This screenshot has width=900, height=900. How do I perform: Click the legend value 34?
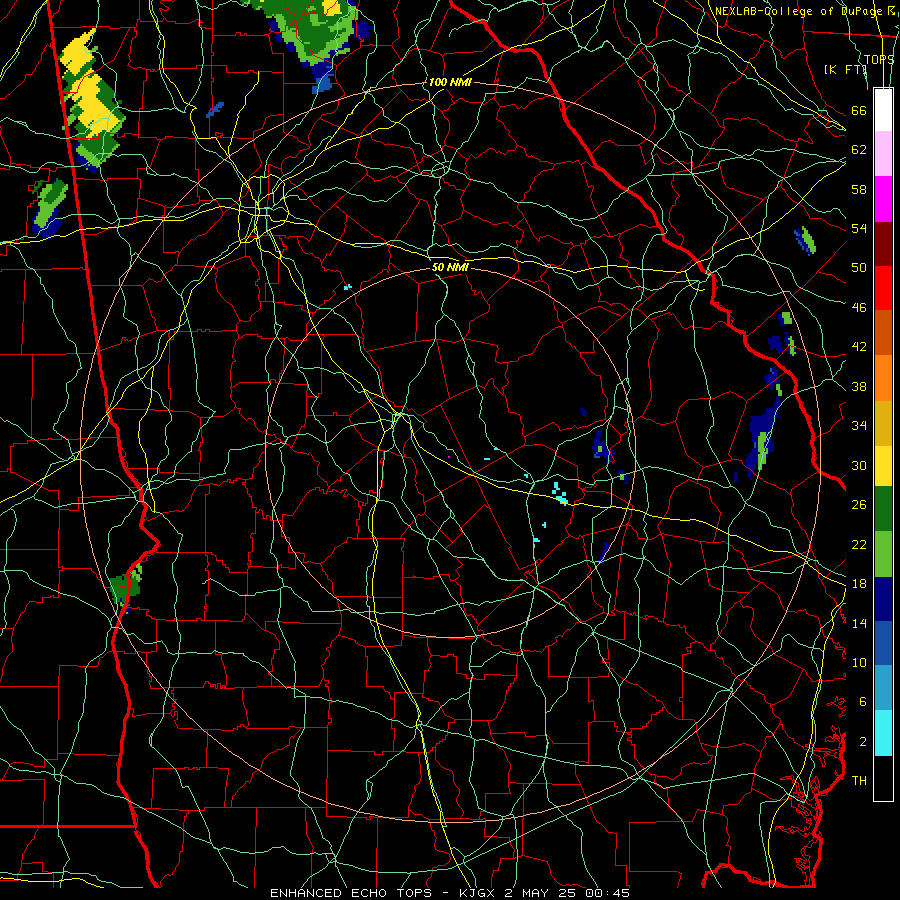click(x=859, y=425)
